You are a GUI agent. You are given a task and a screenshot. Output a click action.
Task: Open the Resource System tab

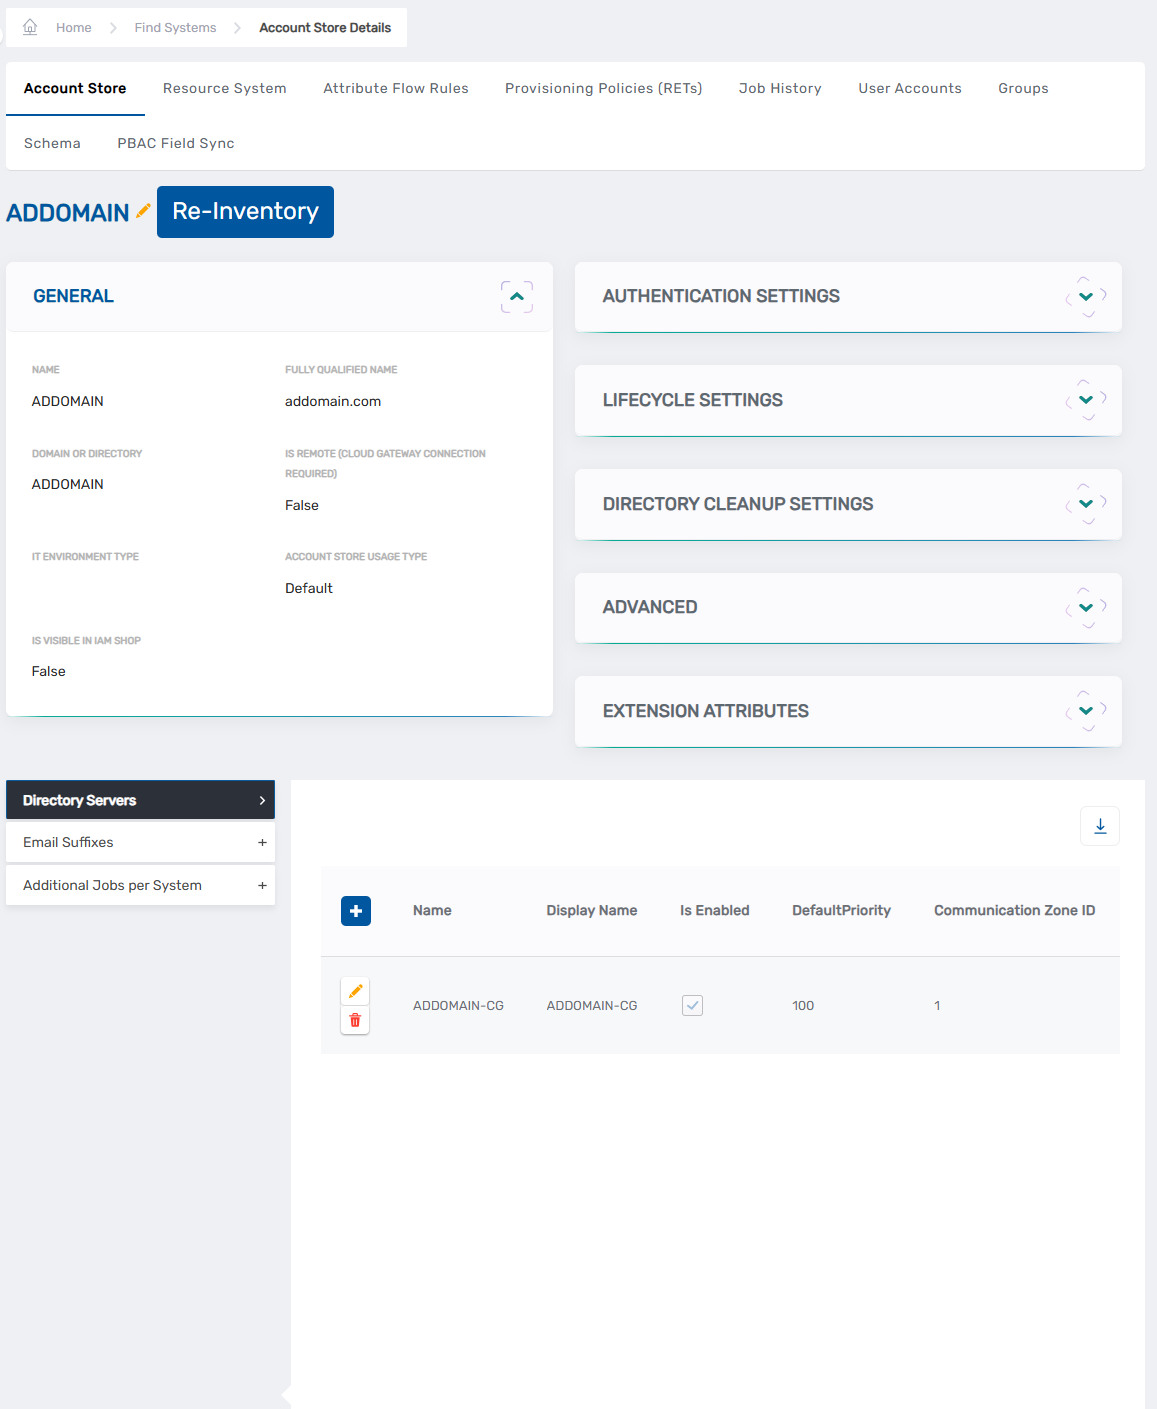pyautogui.click(x=225, y=88)
